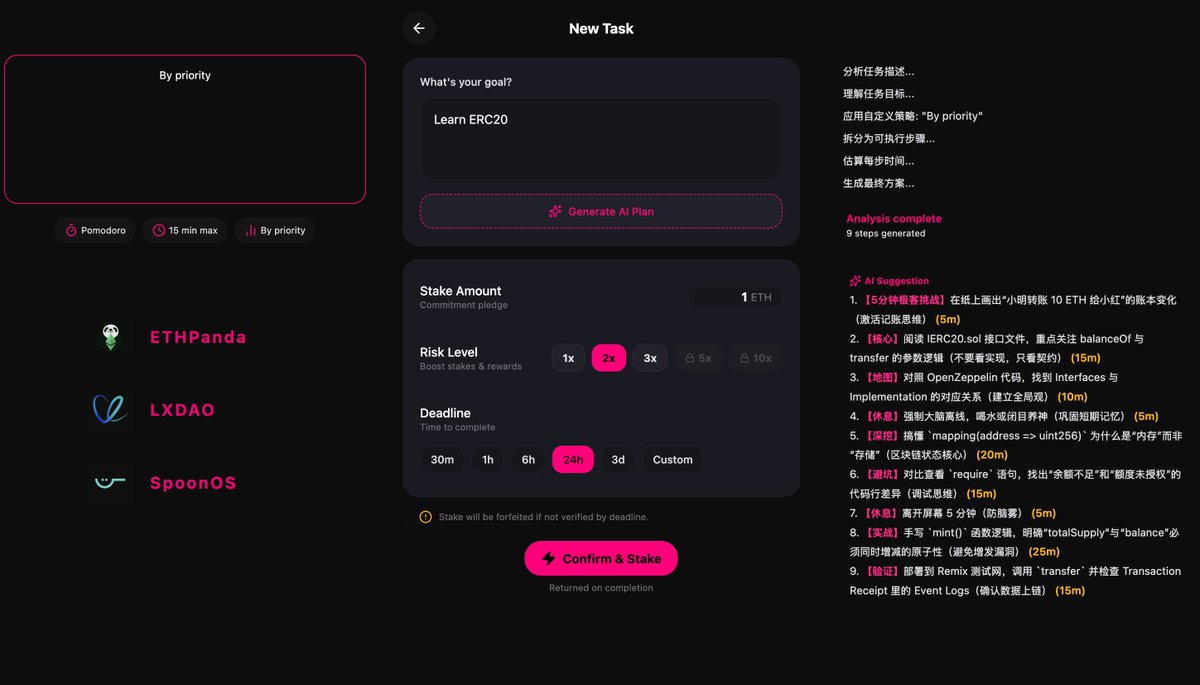Choose the 24h deadline

tap(573, 460)
